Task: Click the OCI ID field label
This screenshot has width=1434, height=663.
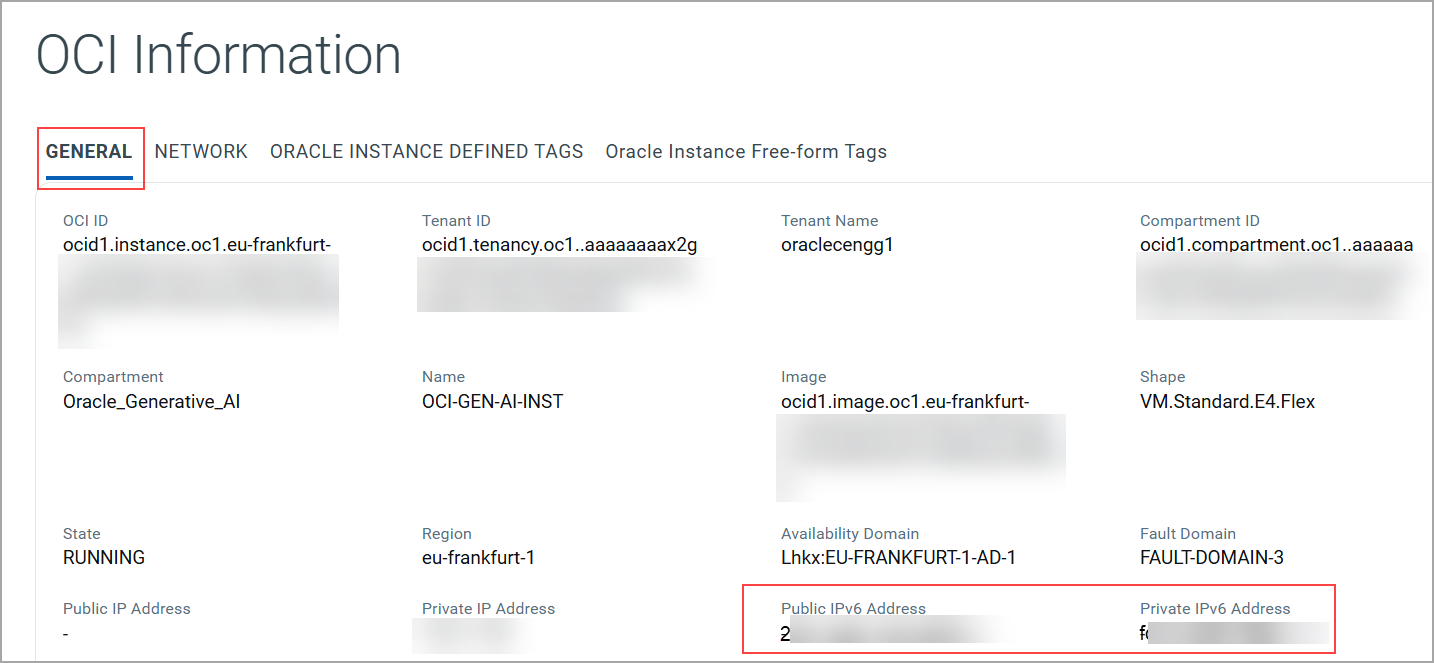Action: [x=85, y=221]
